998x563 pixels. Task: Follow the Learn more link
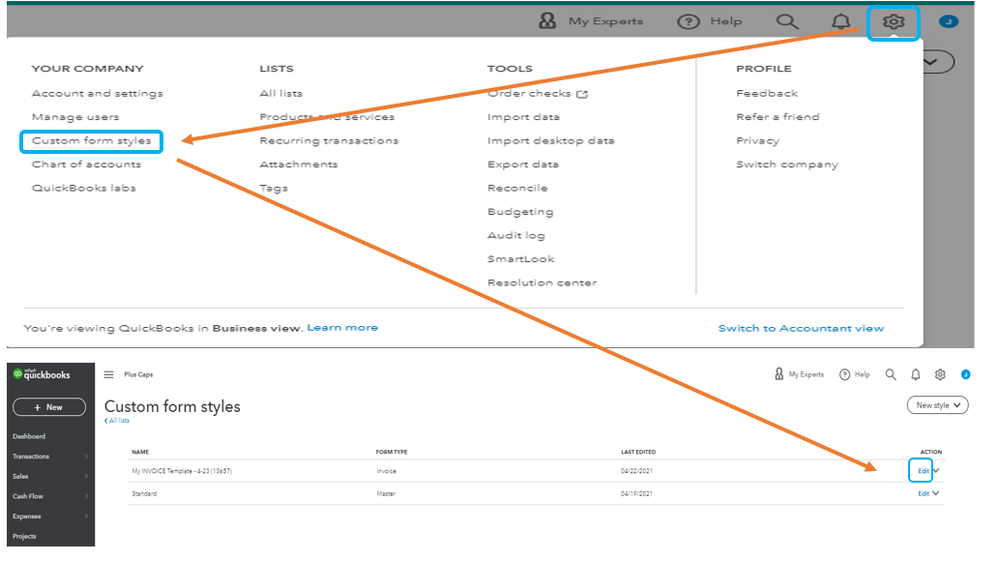click(x=342, y=328)
